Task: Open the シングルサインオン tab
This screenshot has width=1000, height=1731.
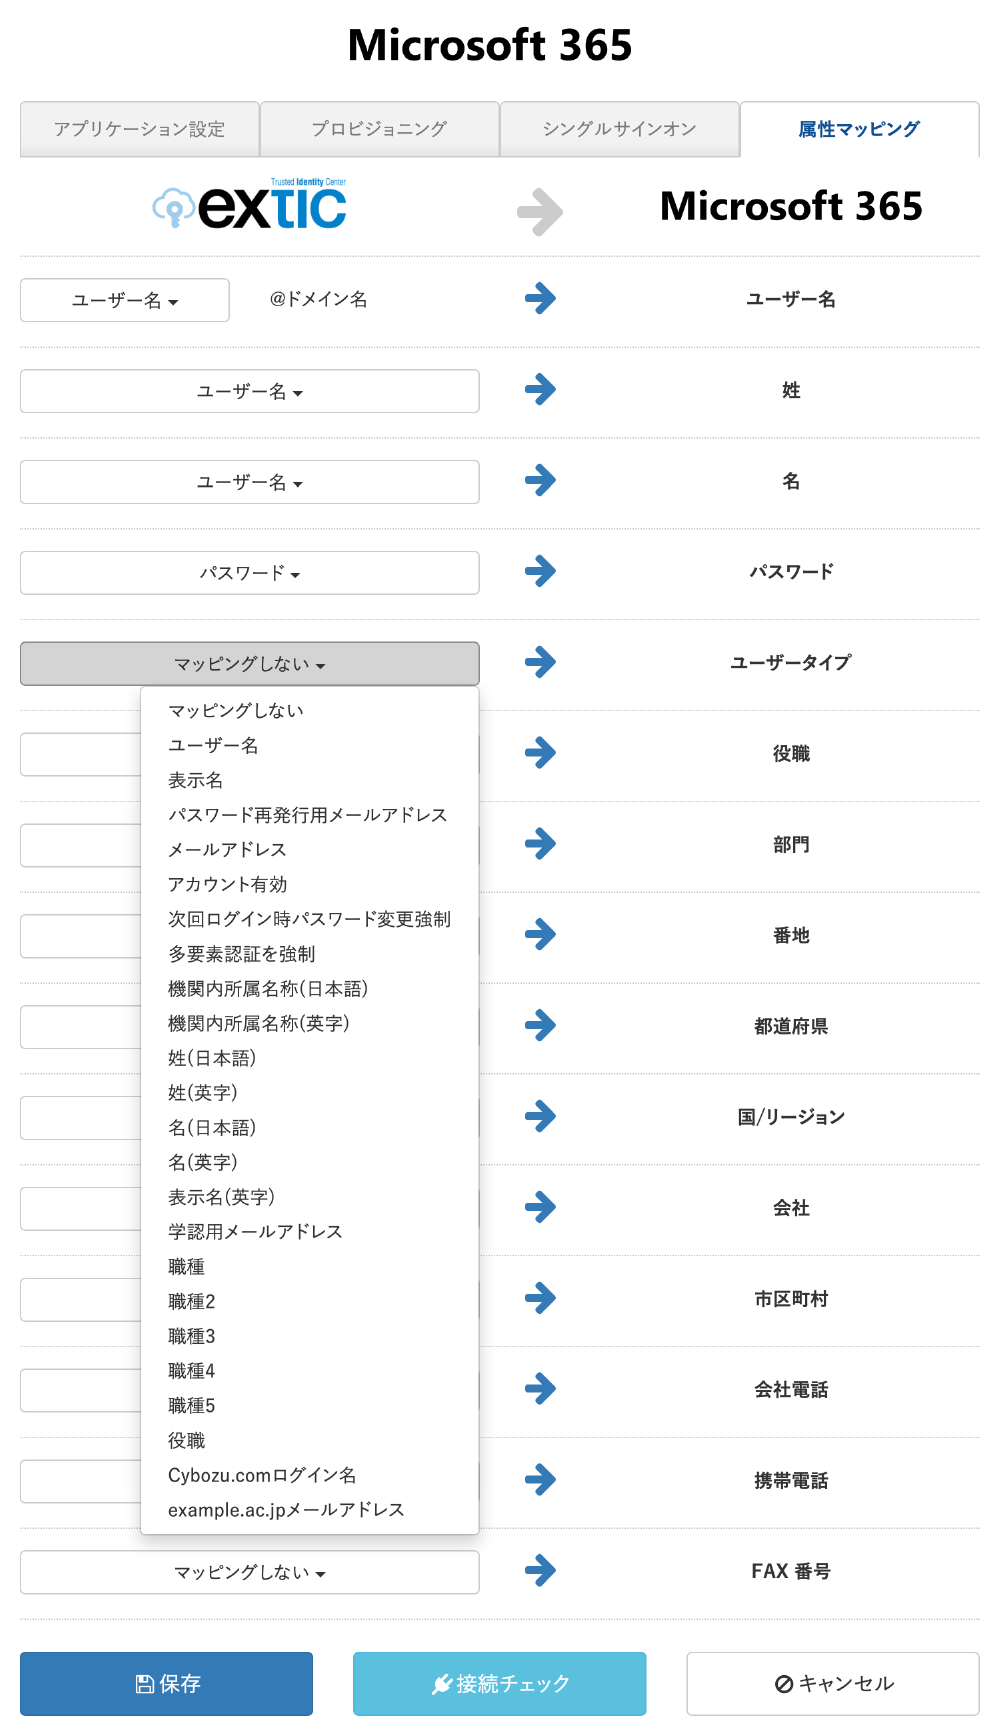Action: [619, 129]
